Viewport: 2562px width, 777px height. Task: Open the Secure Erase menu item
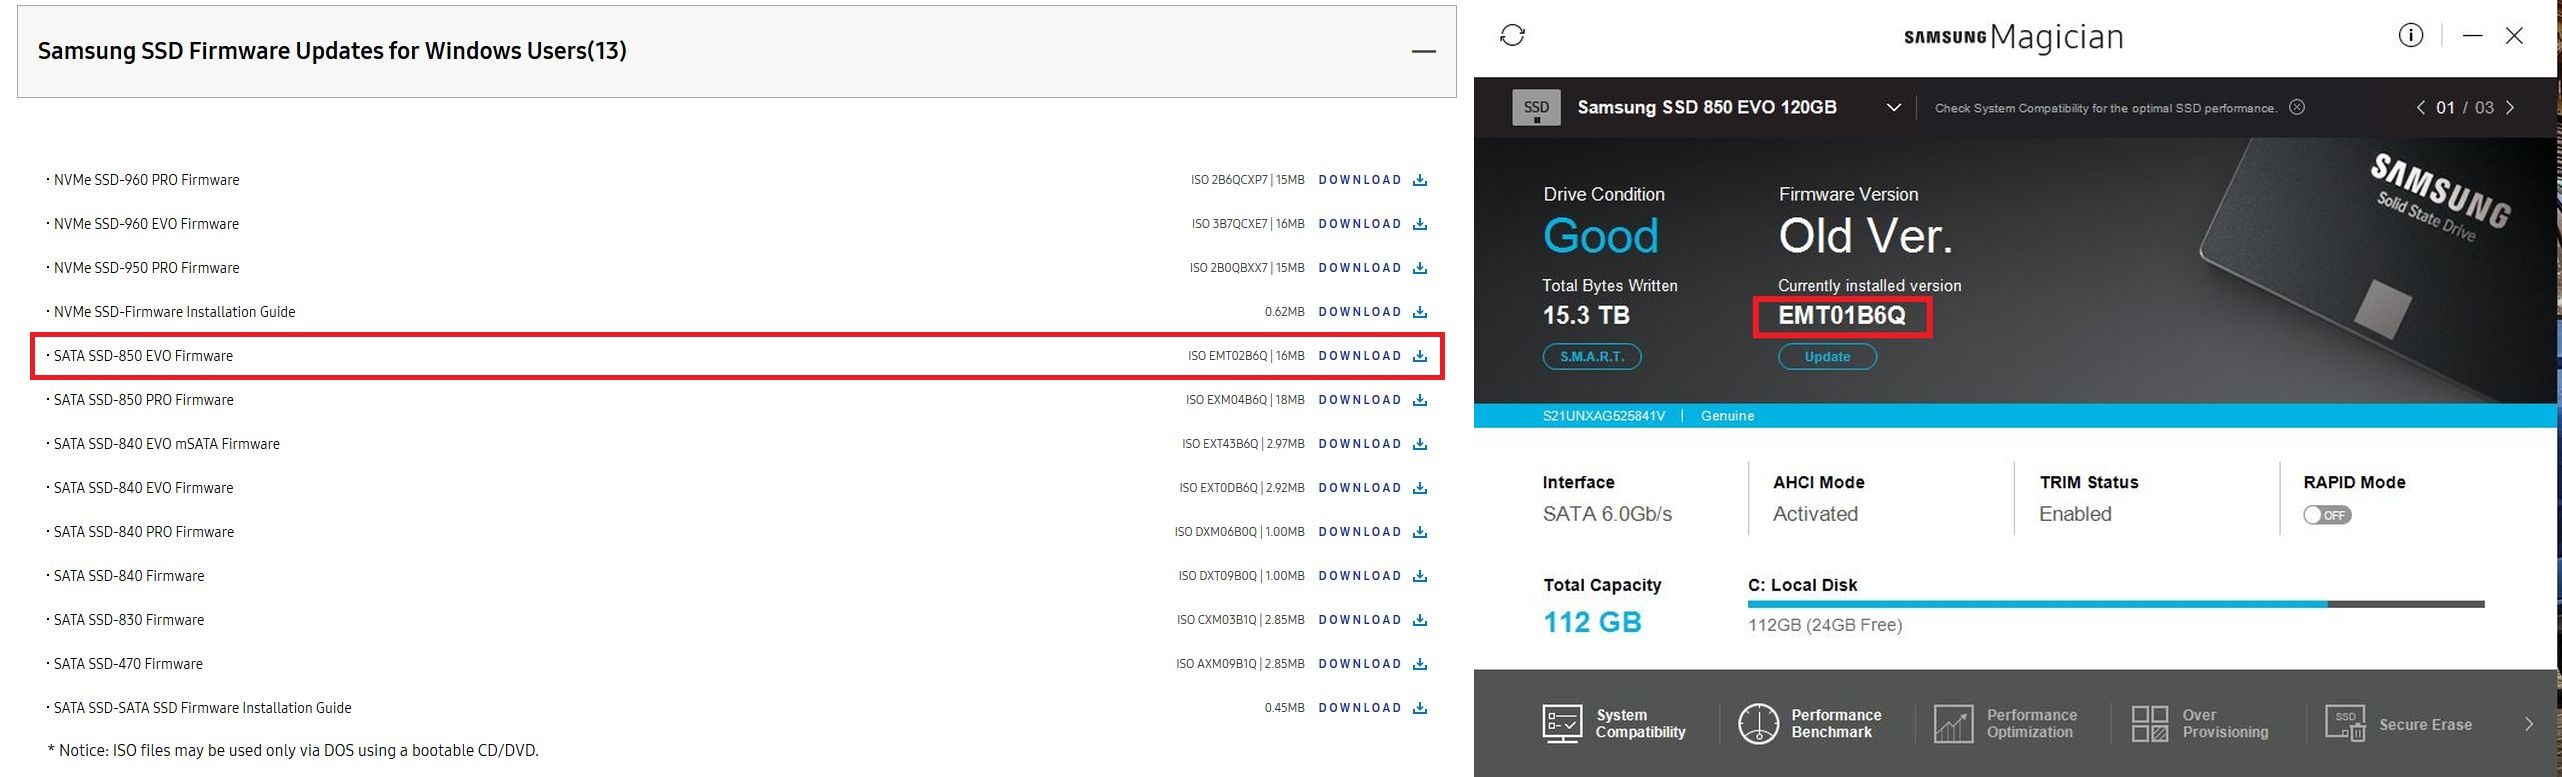point(2399,723)
